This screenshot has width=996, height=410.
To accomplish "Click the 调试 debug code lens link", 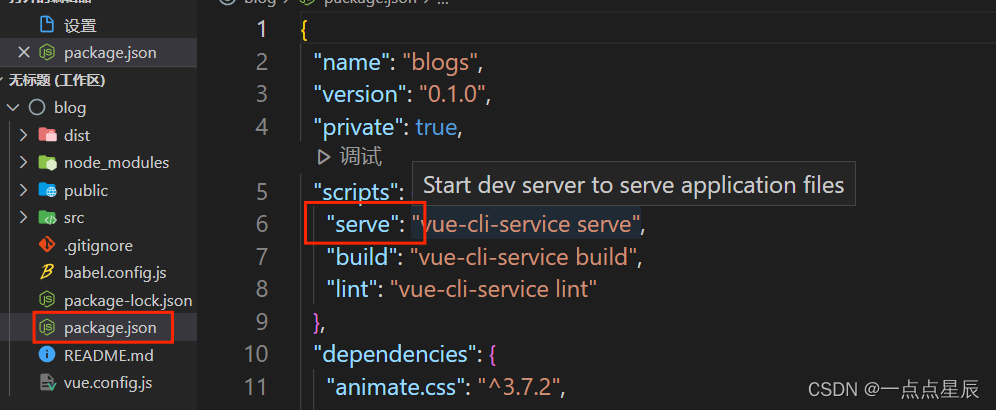I will click(x=361, y=156).
